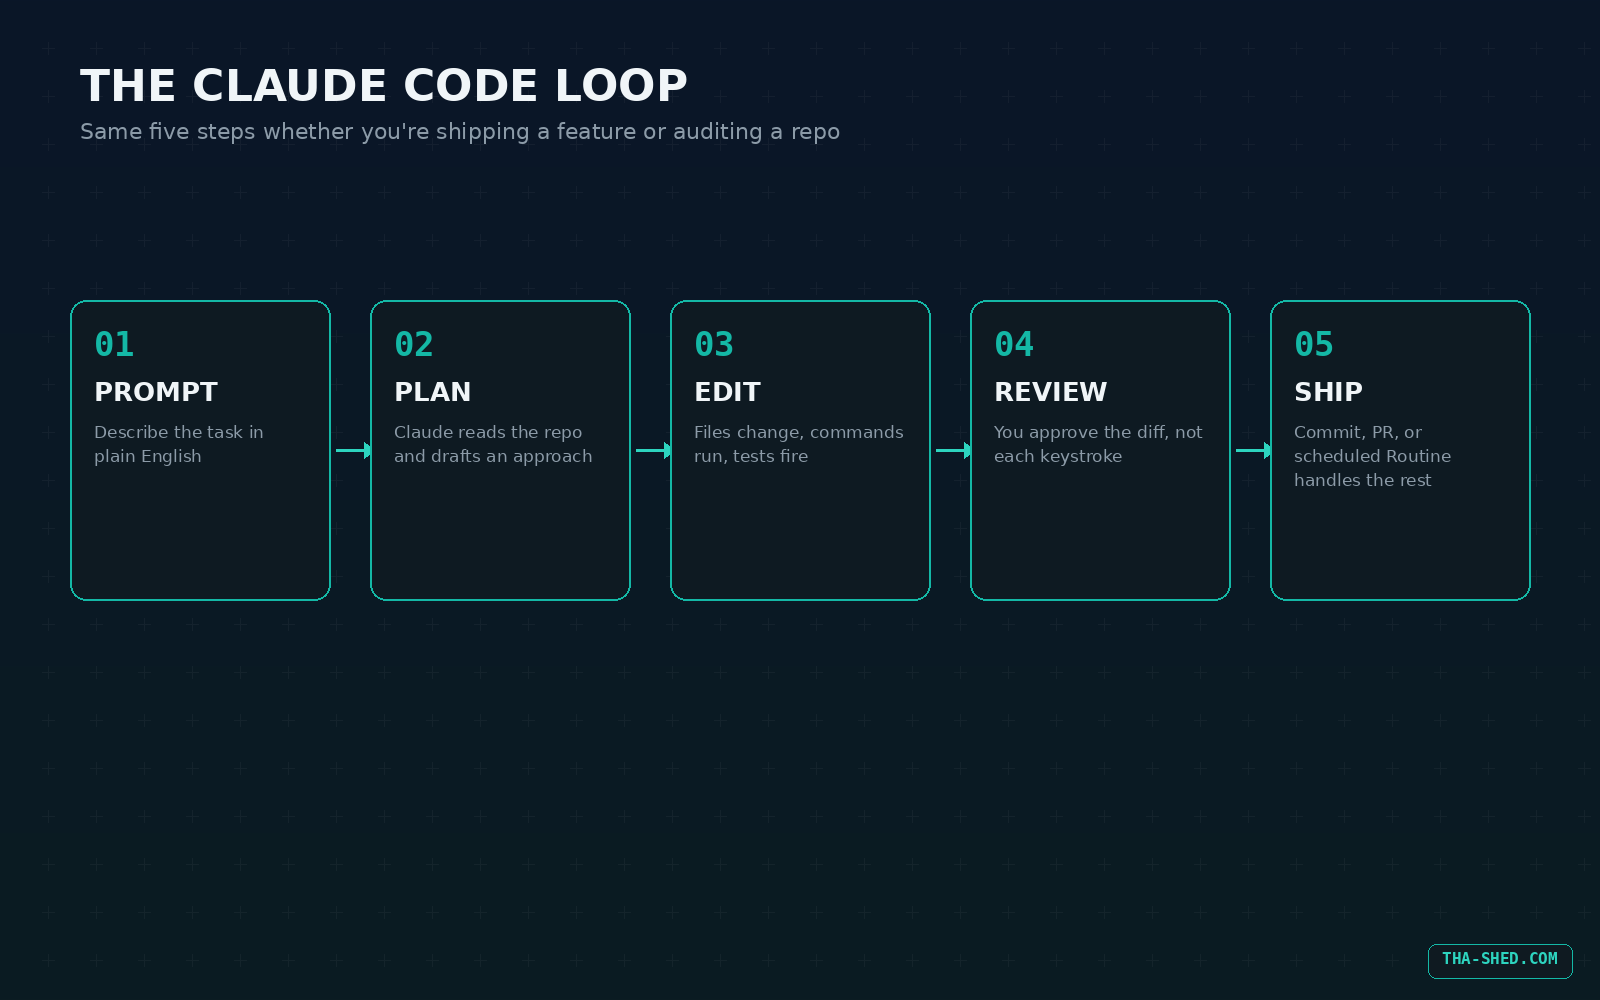Viewport: 1600px width, 1000px height.
Task: Click the EDIT heading
Action: (728, 392)
